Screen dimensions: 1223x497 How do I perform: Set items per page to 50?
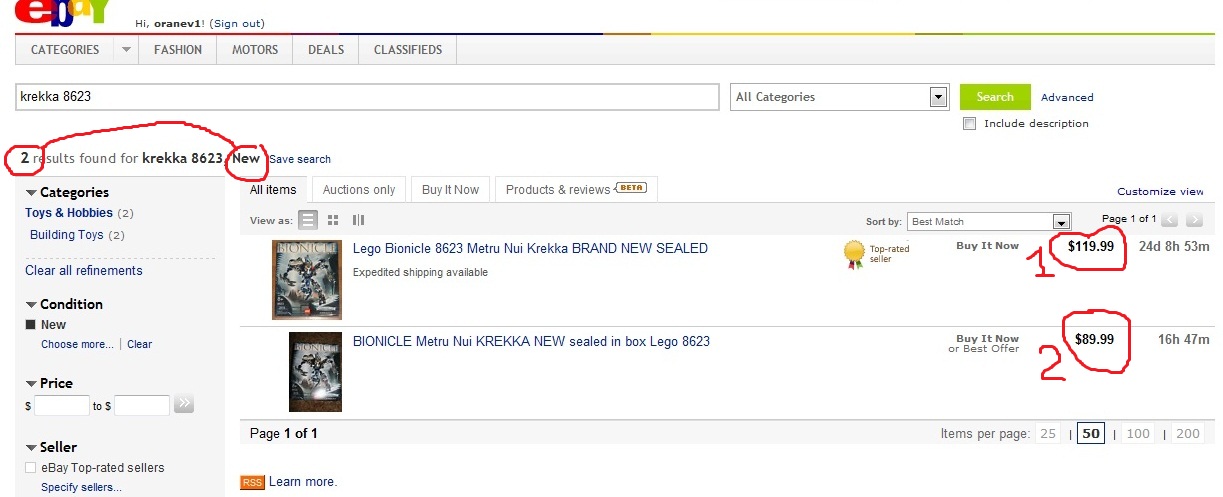[1090, 434]
